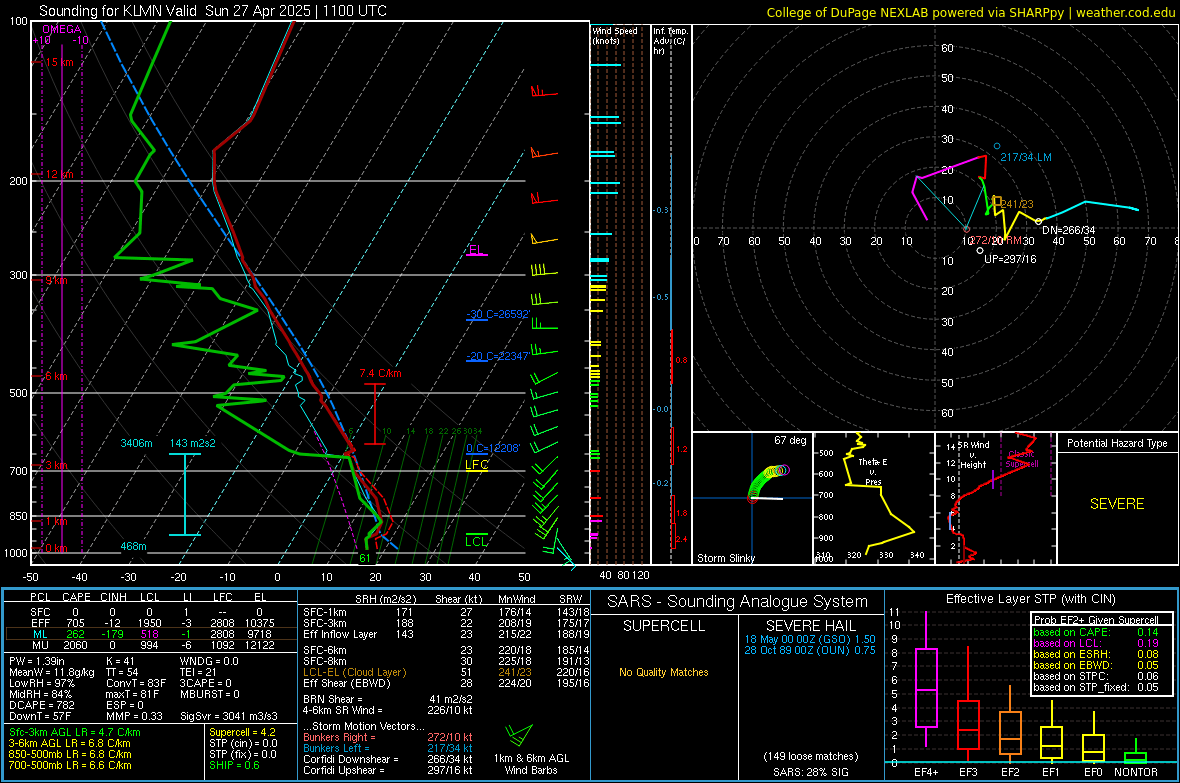Click the ConvT = 83F value

(x=136, y=684)
